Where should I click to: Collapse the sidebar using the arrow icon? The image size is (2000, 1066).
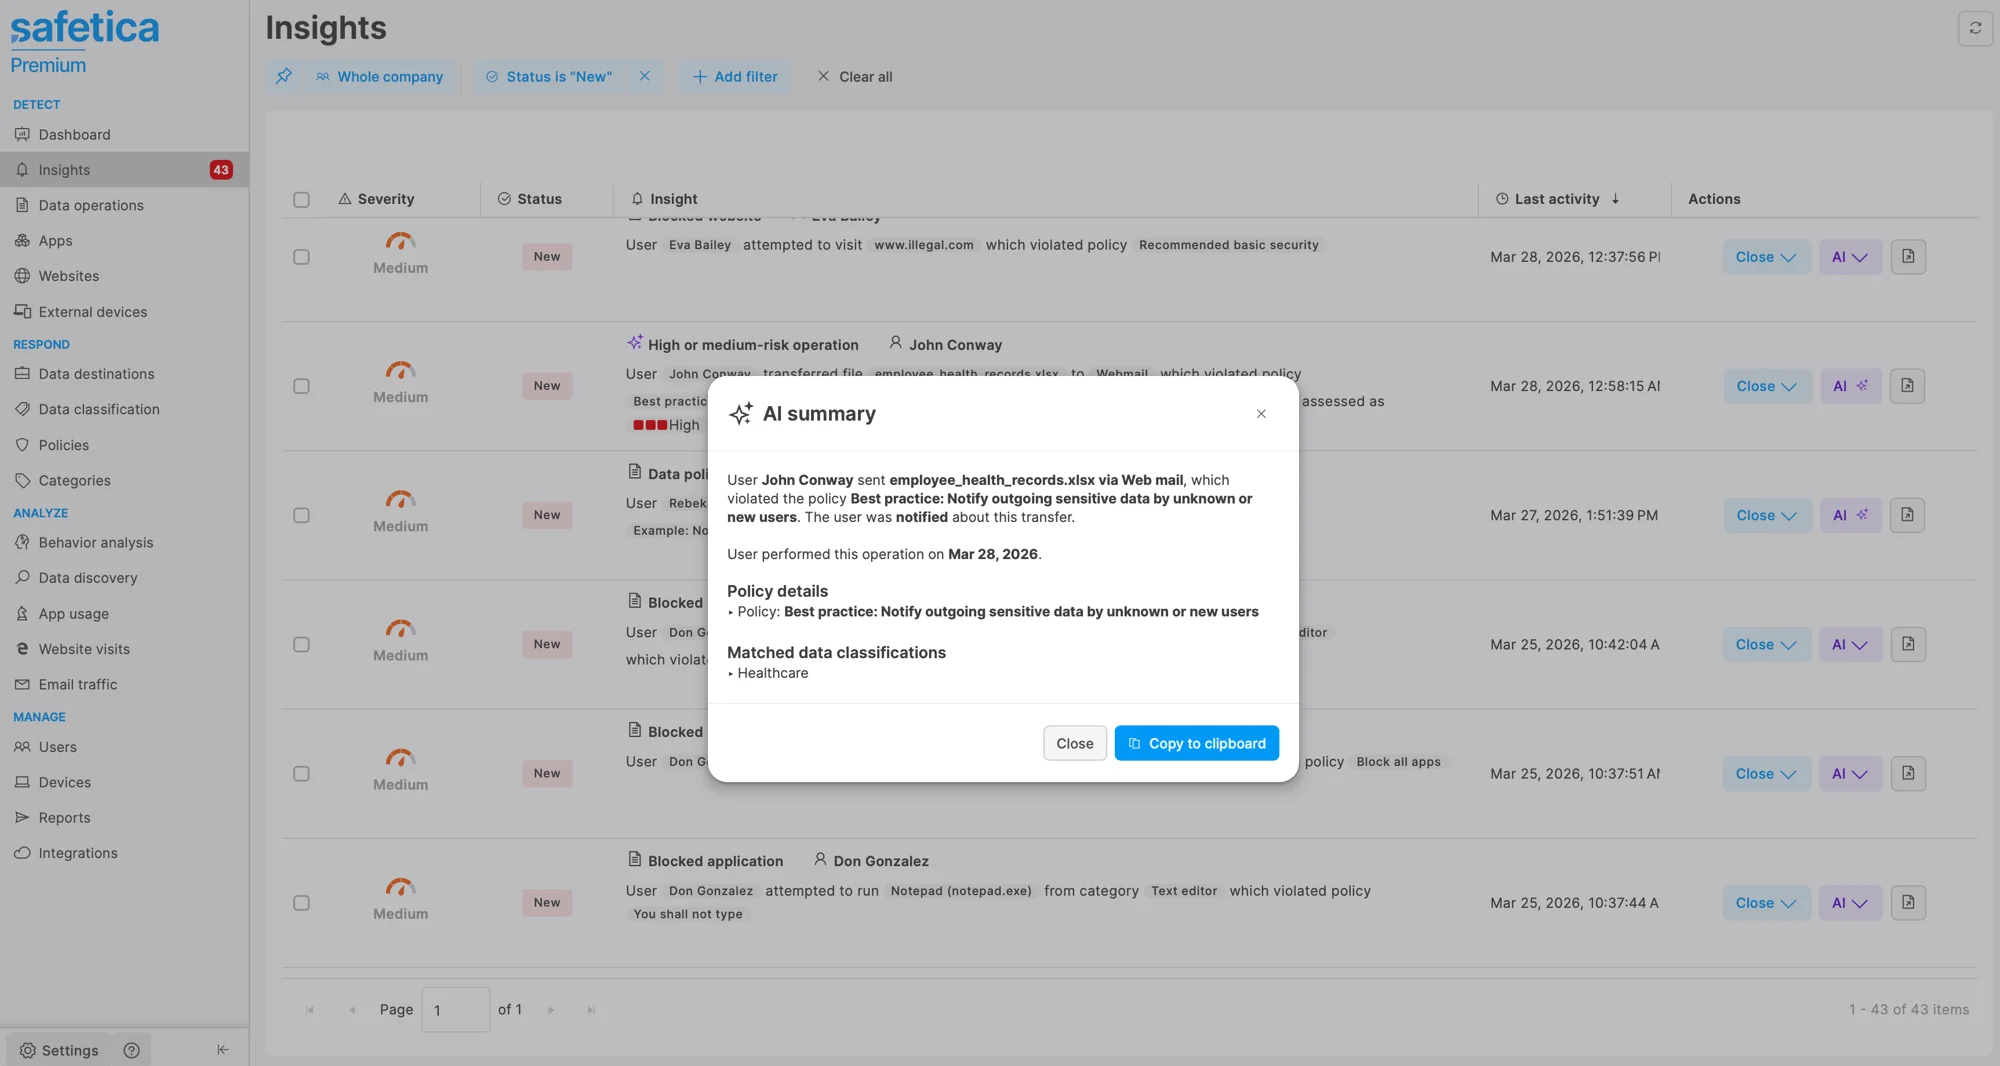(x=222, y=1049)
